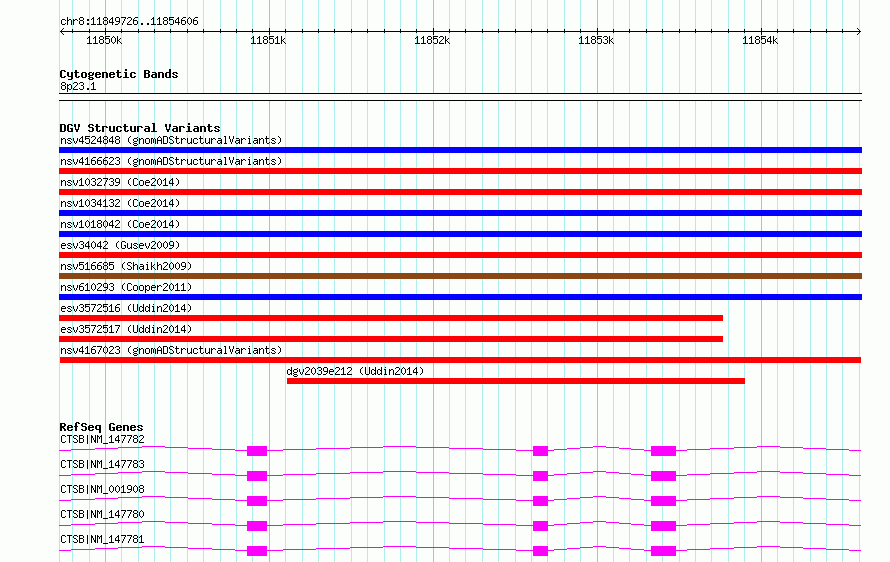Click middle exon of CTSB|NM_147782
The width and height of the screenshot is (890, 562).
[540, 451]
